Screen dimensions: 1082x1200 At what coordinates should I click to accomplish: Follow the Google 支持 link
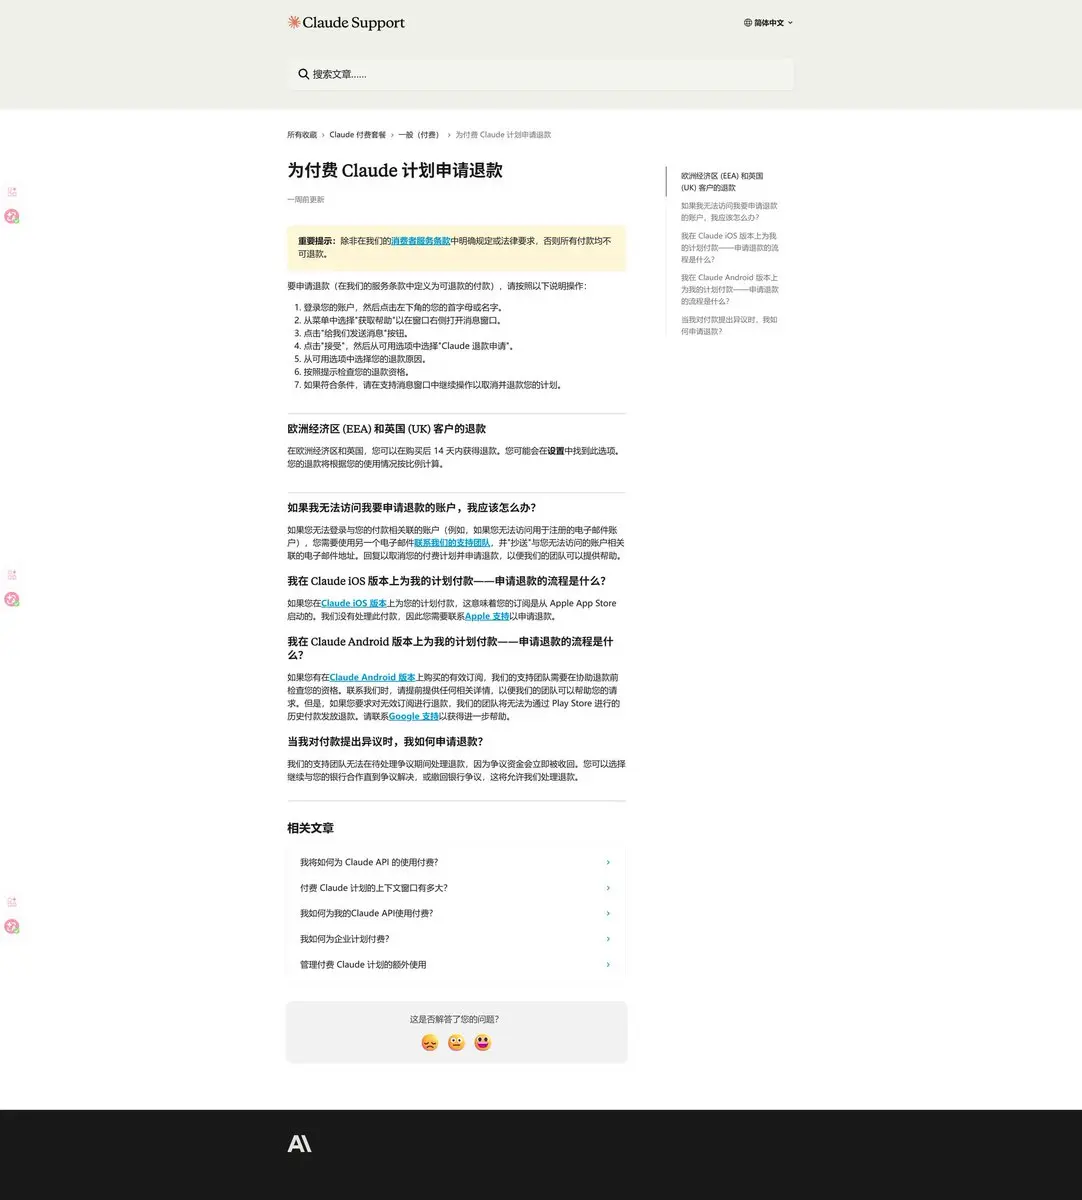pos(414,717)
